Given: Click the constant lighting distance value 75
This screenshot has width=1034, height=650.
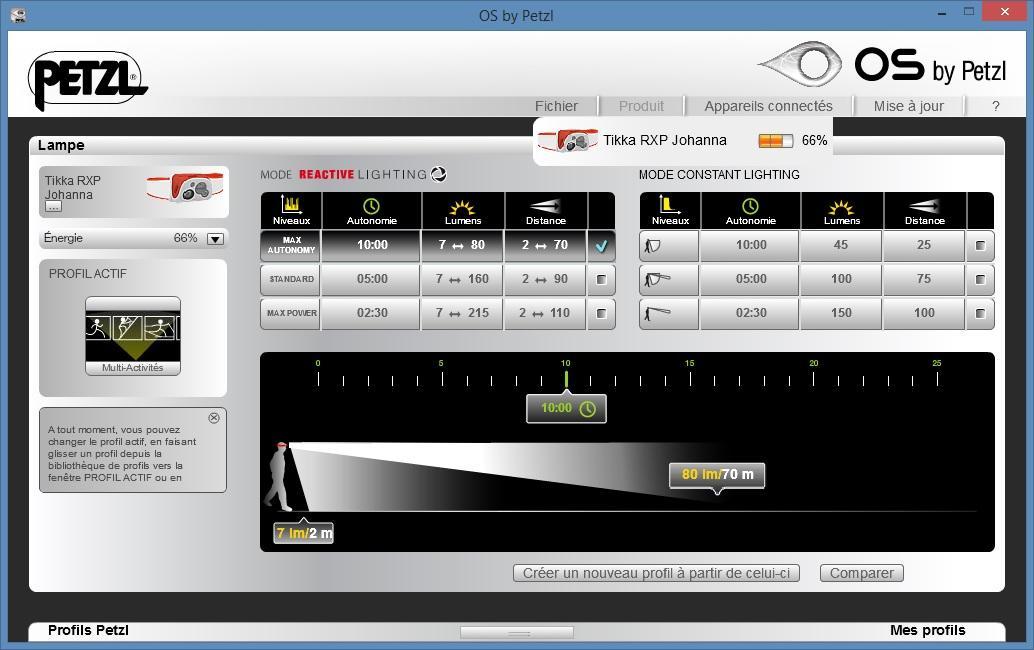Looking at the screenshot, I should pyautogui.click(x=924, y=280).
